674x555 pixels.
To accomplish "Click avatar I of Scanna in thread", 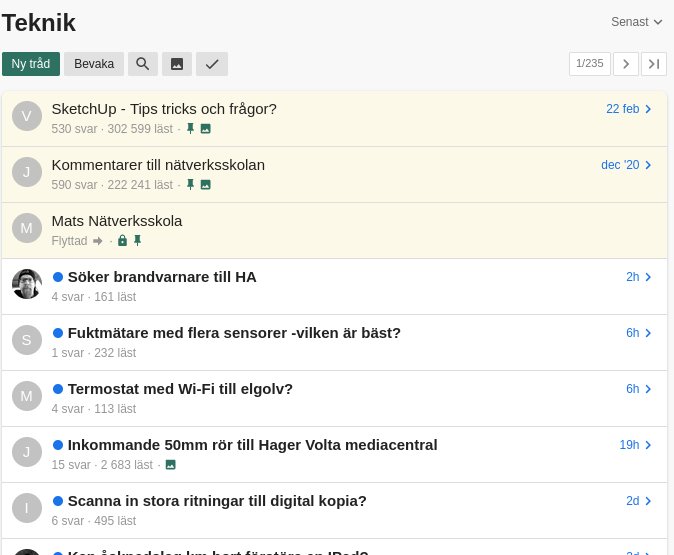I will click(27, 508).
